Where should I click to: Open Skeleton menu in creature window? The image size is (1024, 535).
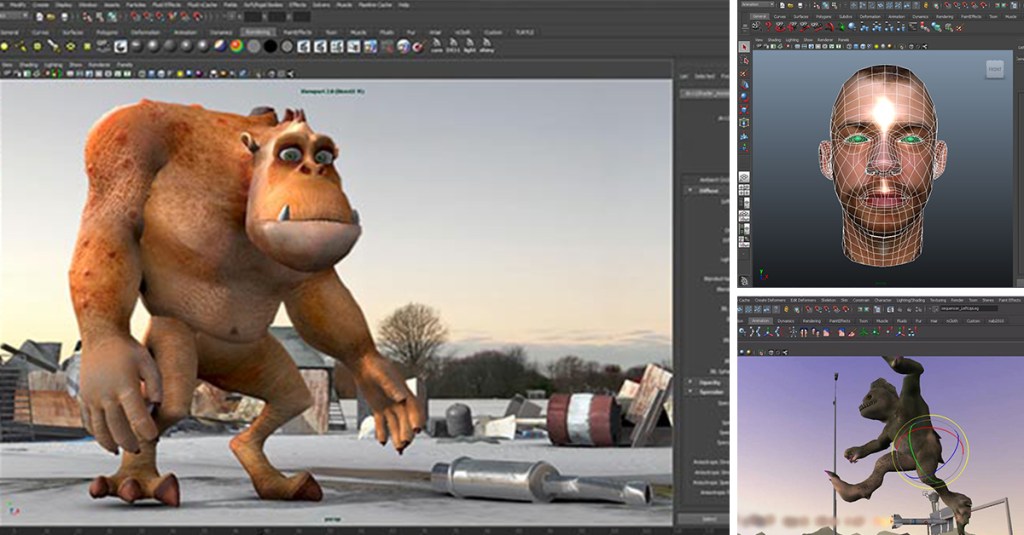click(828, 300)
